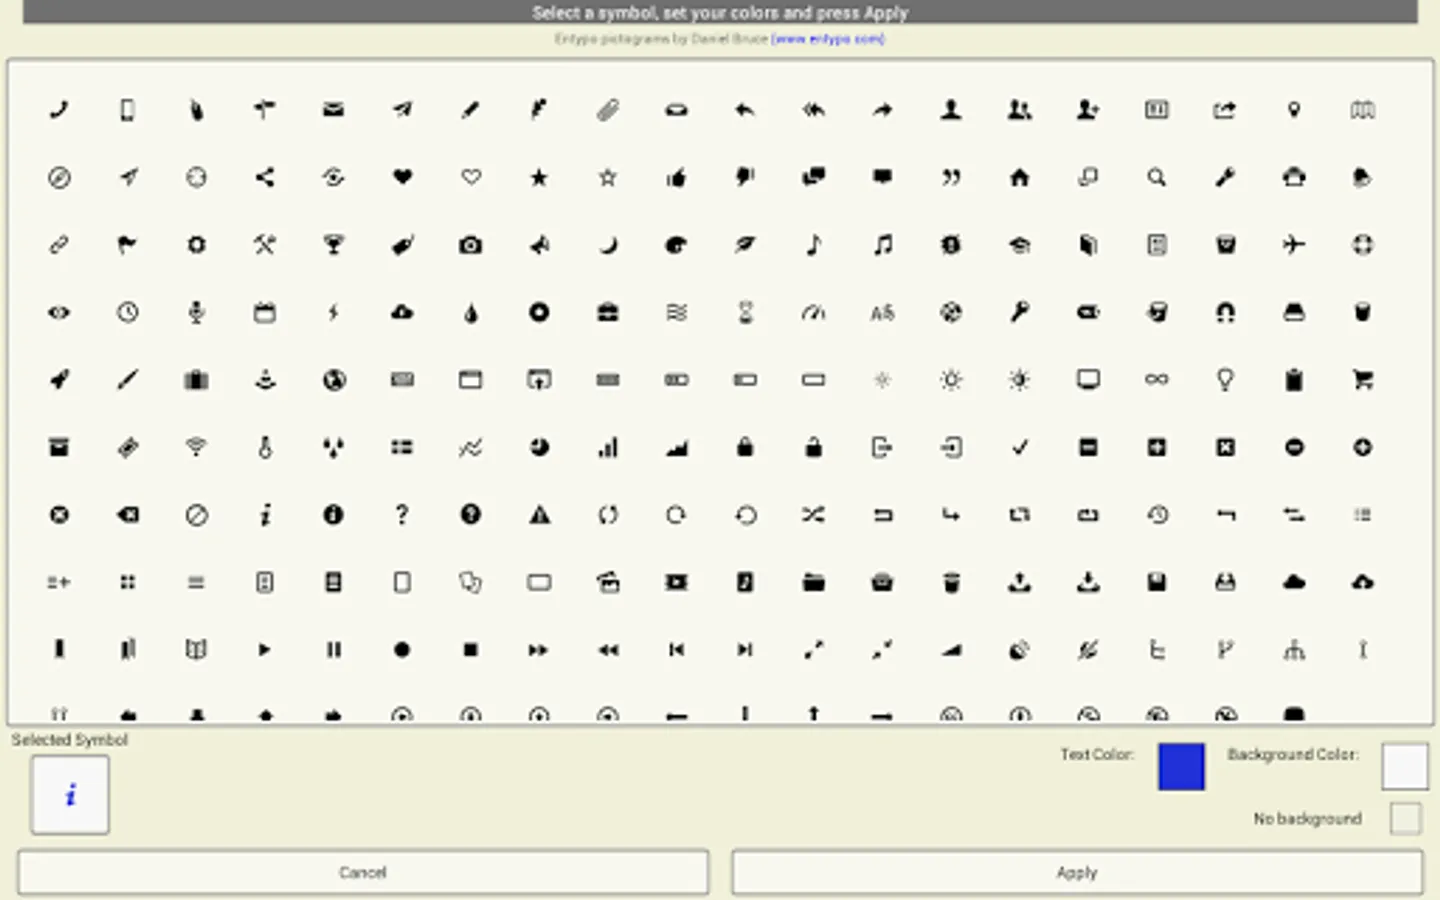Pick the calendar symbol
This screenshot has width=1440, height=900.
click(265, 313)
